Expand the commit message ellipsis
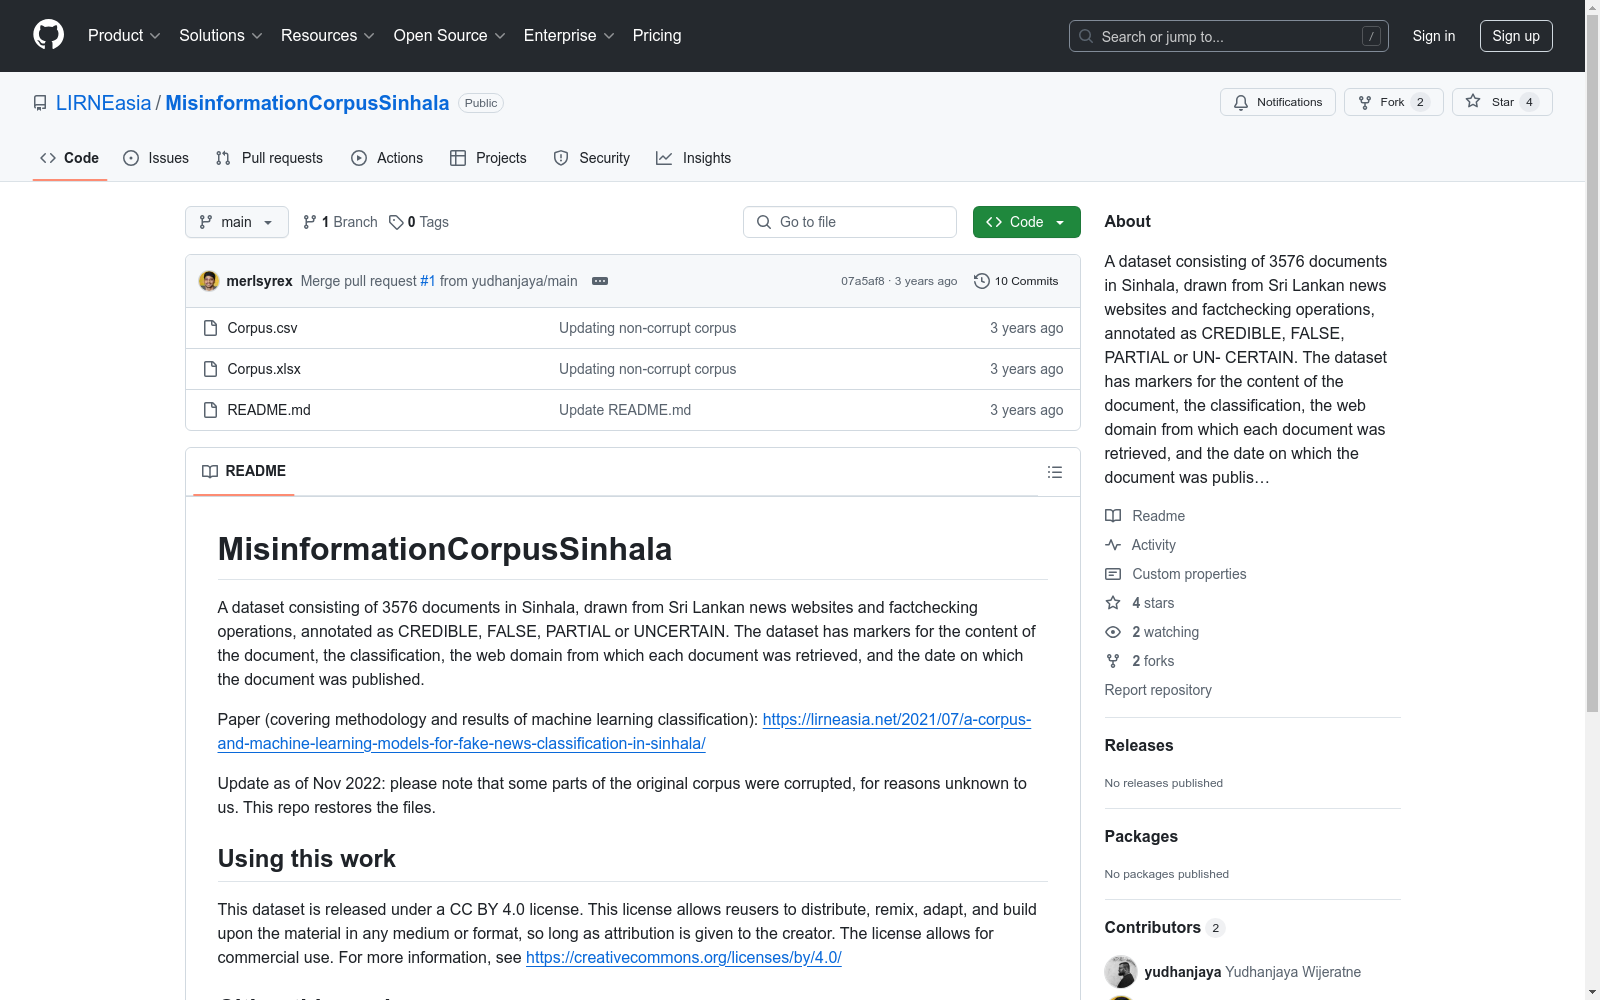This screenshot has width=1600, height=1000. (x=600, y=281)
